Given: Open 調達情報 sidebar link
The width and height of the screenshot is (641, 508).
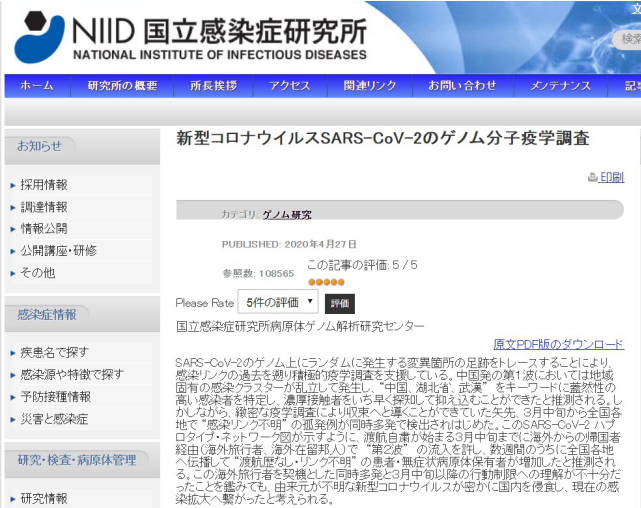Looking at the screenshot, I should click(45, 207).
